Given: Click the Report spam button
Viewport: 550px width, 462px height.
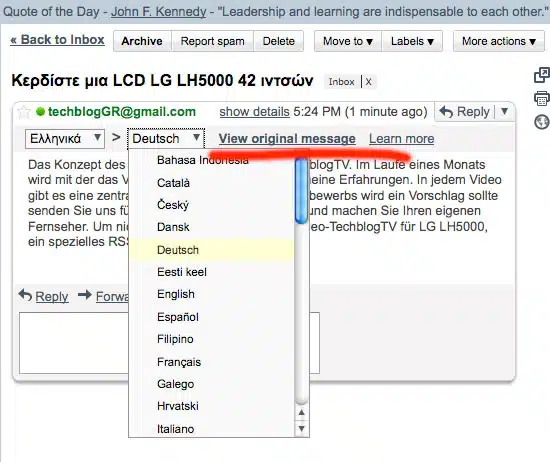Looking at the screenshot, I should pyautogui.click(x=213, y=41).
